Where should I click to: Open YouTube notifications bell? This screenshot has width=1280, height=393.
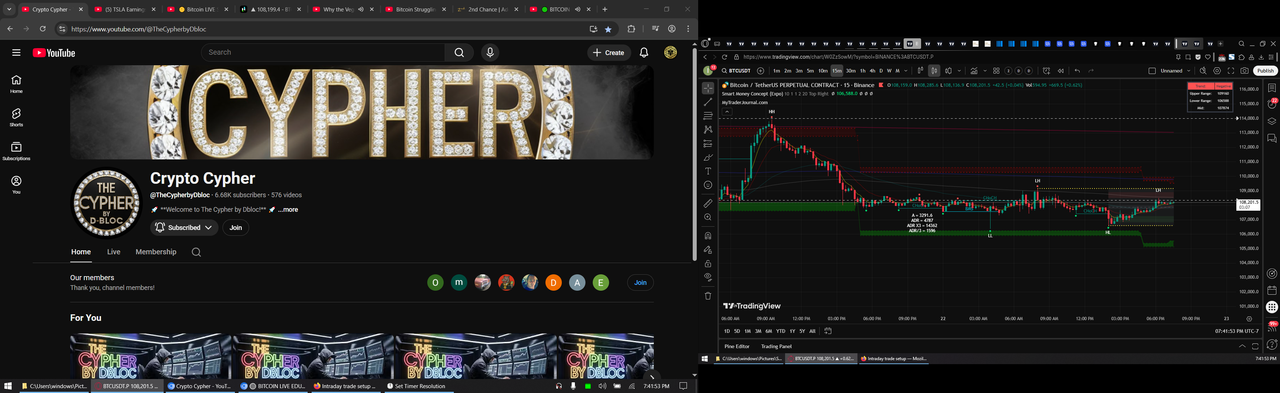(x=644, y=52)
